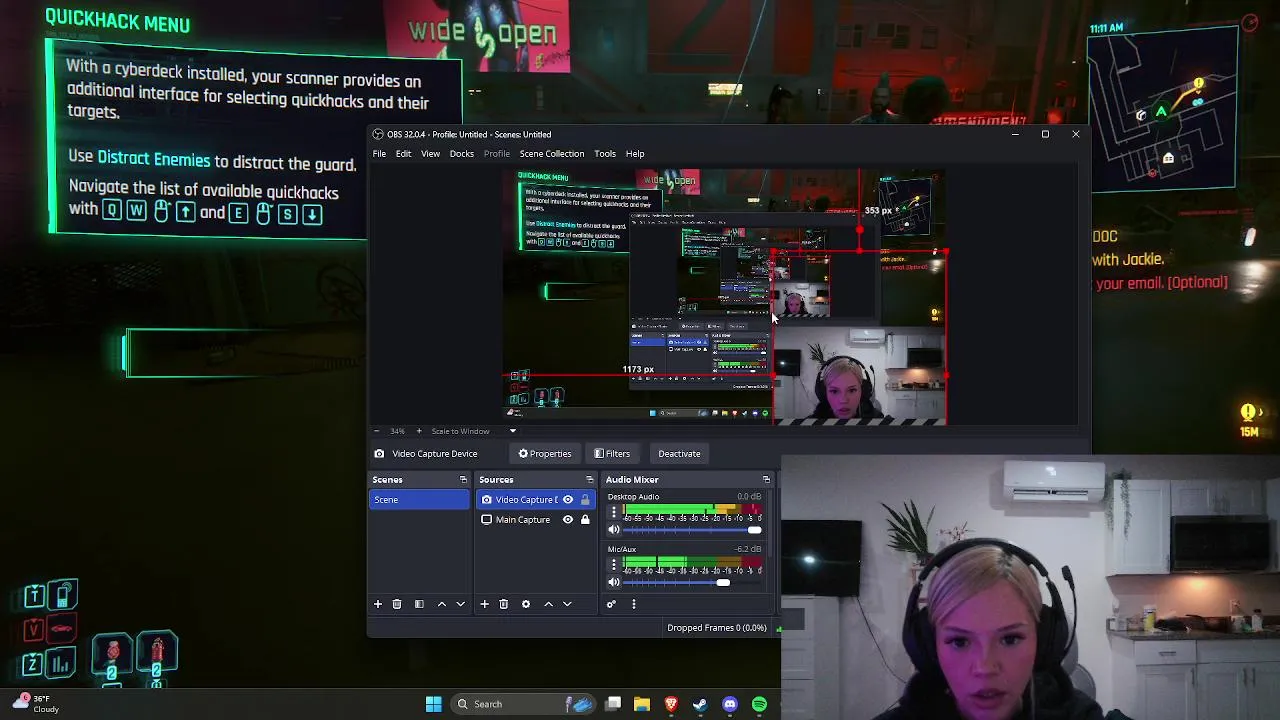Click Dropped Frames status text
This screenshot has width=1280, height=720.
point(717,628)
